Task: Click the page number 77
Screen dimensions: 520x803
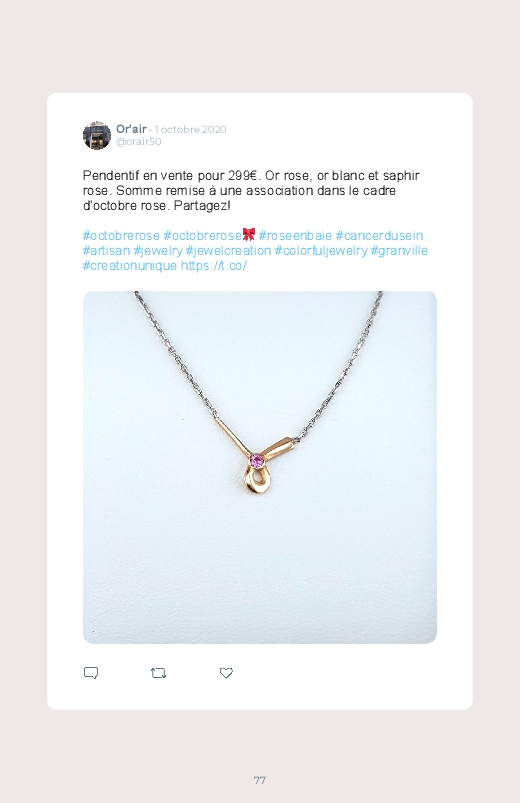Action: pyautogui.click(x=260, y=780)
